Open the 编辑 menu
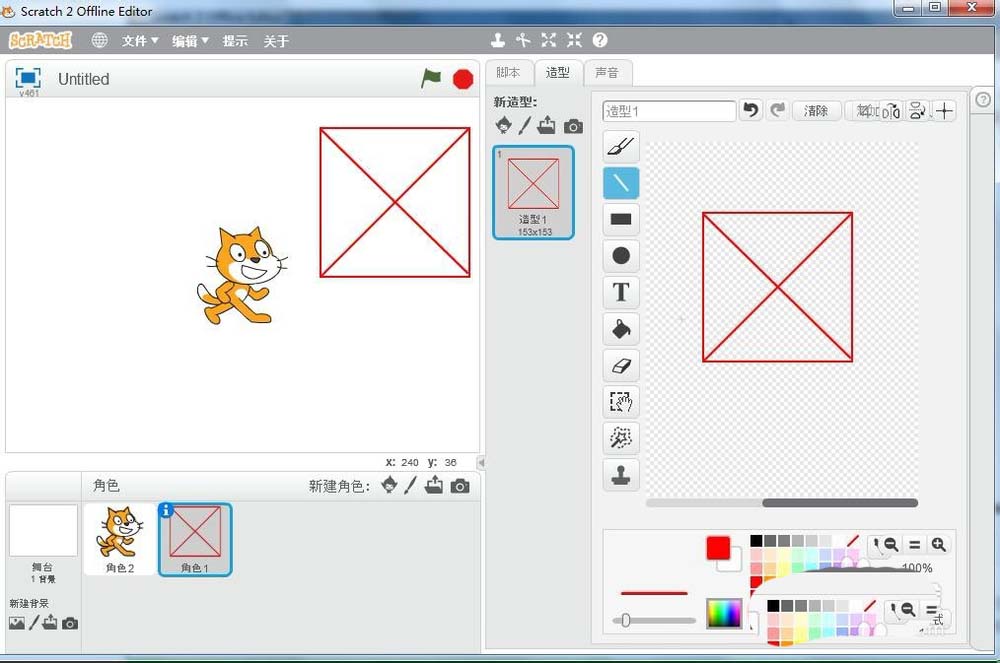The height and width of the screenshot is (663, 1000). pyautogui.click(x=190, y=41)
